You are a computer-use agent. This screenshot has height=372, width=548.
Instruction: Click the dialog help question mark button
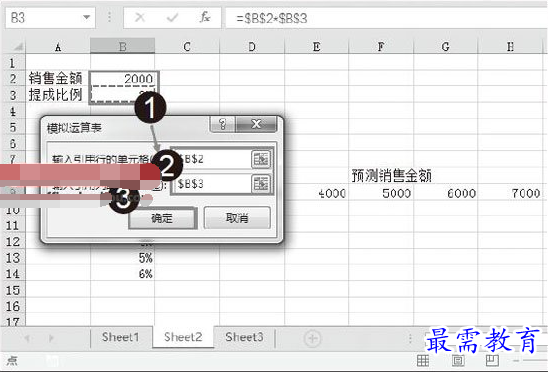222,124
